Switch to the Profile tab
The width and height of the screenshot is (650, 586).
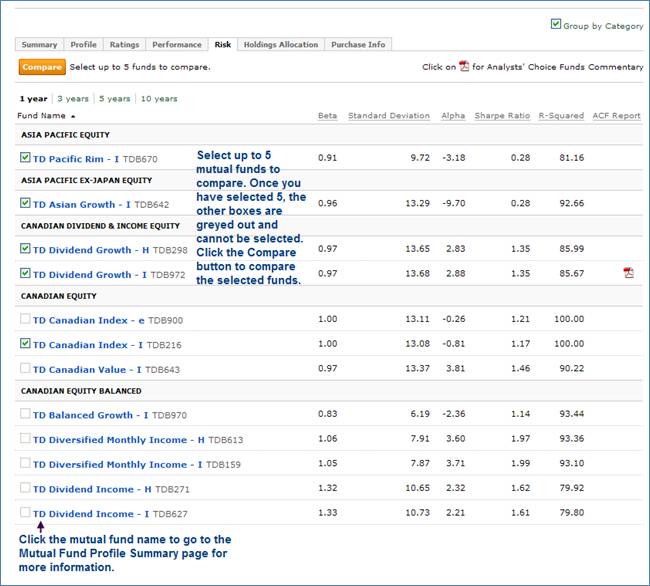pyautogui.click(x=83, y=44)
